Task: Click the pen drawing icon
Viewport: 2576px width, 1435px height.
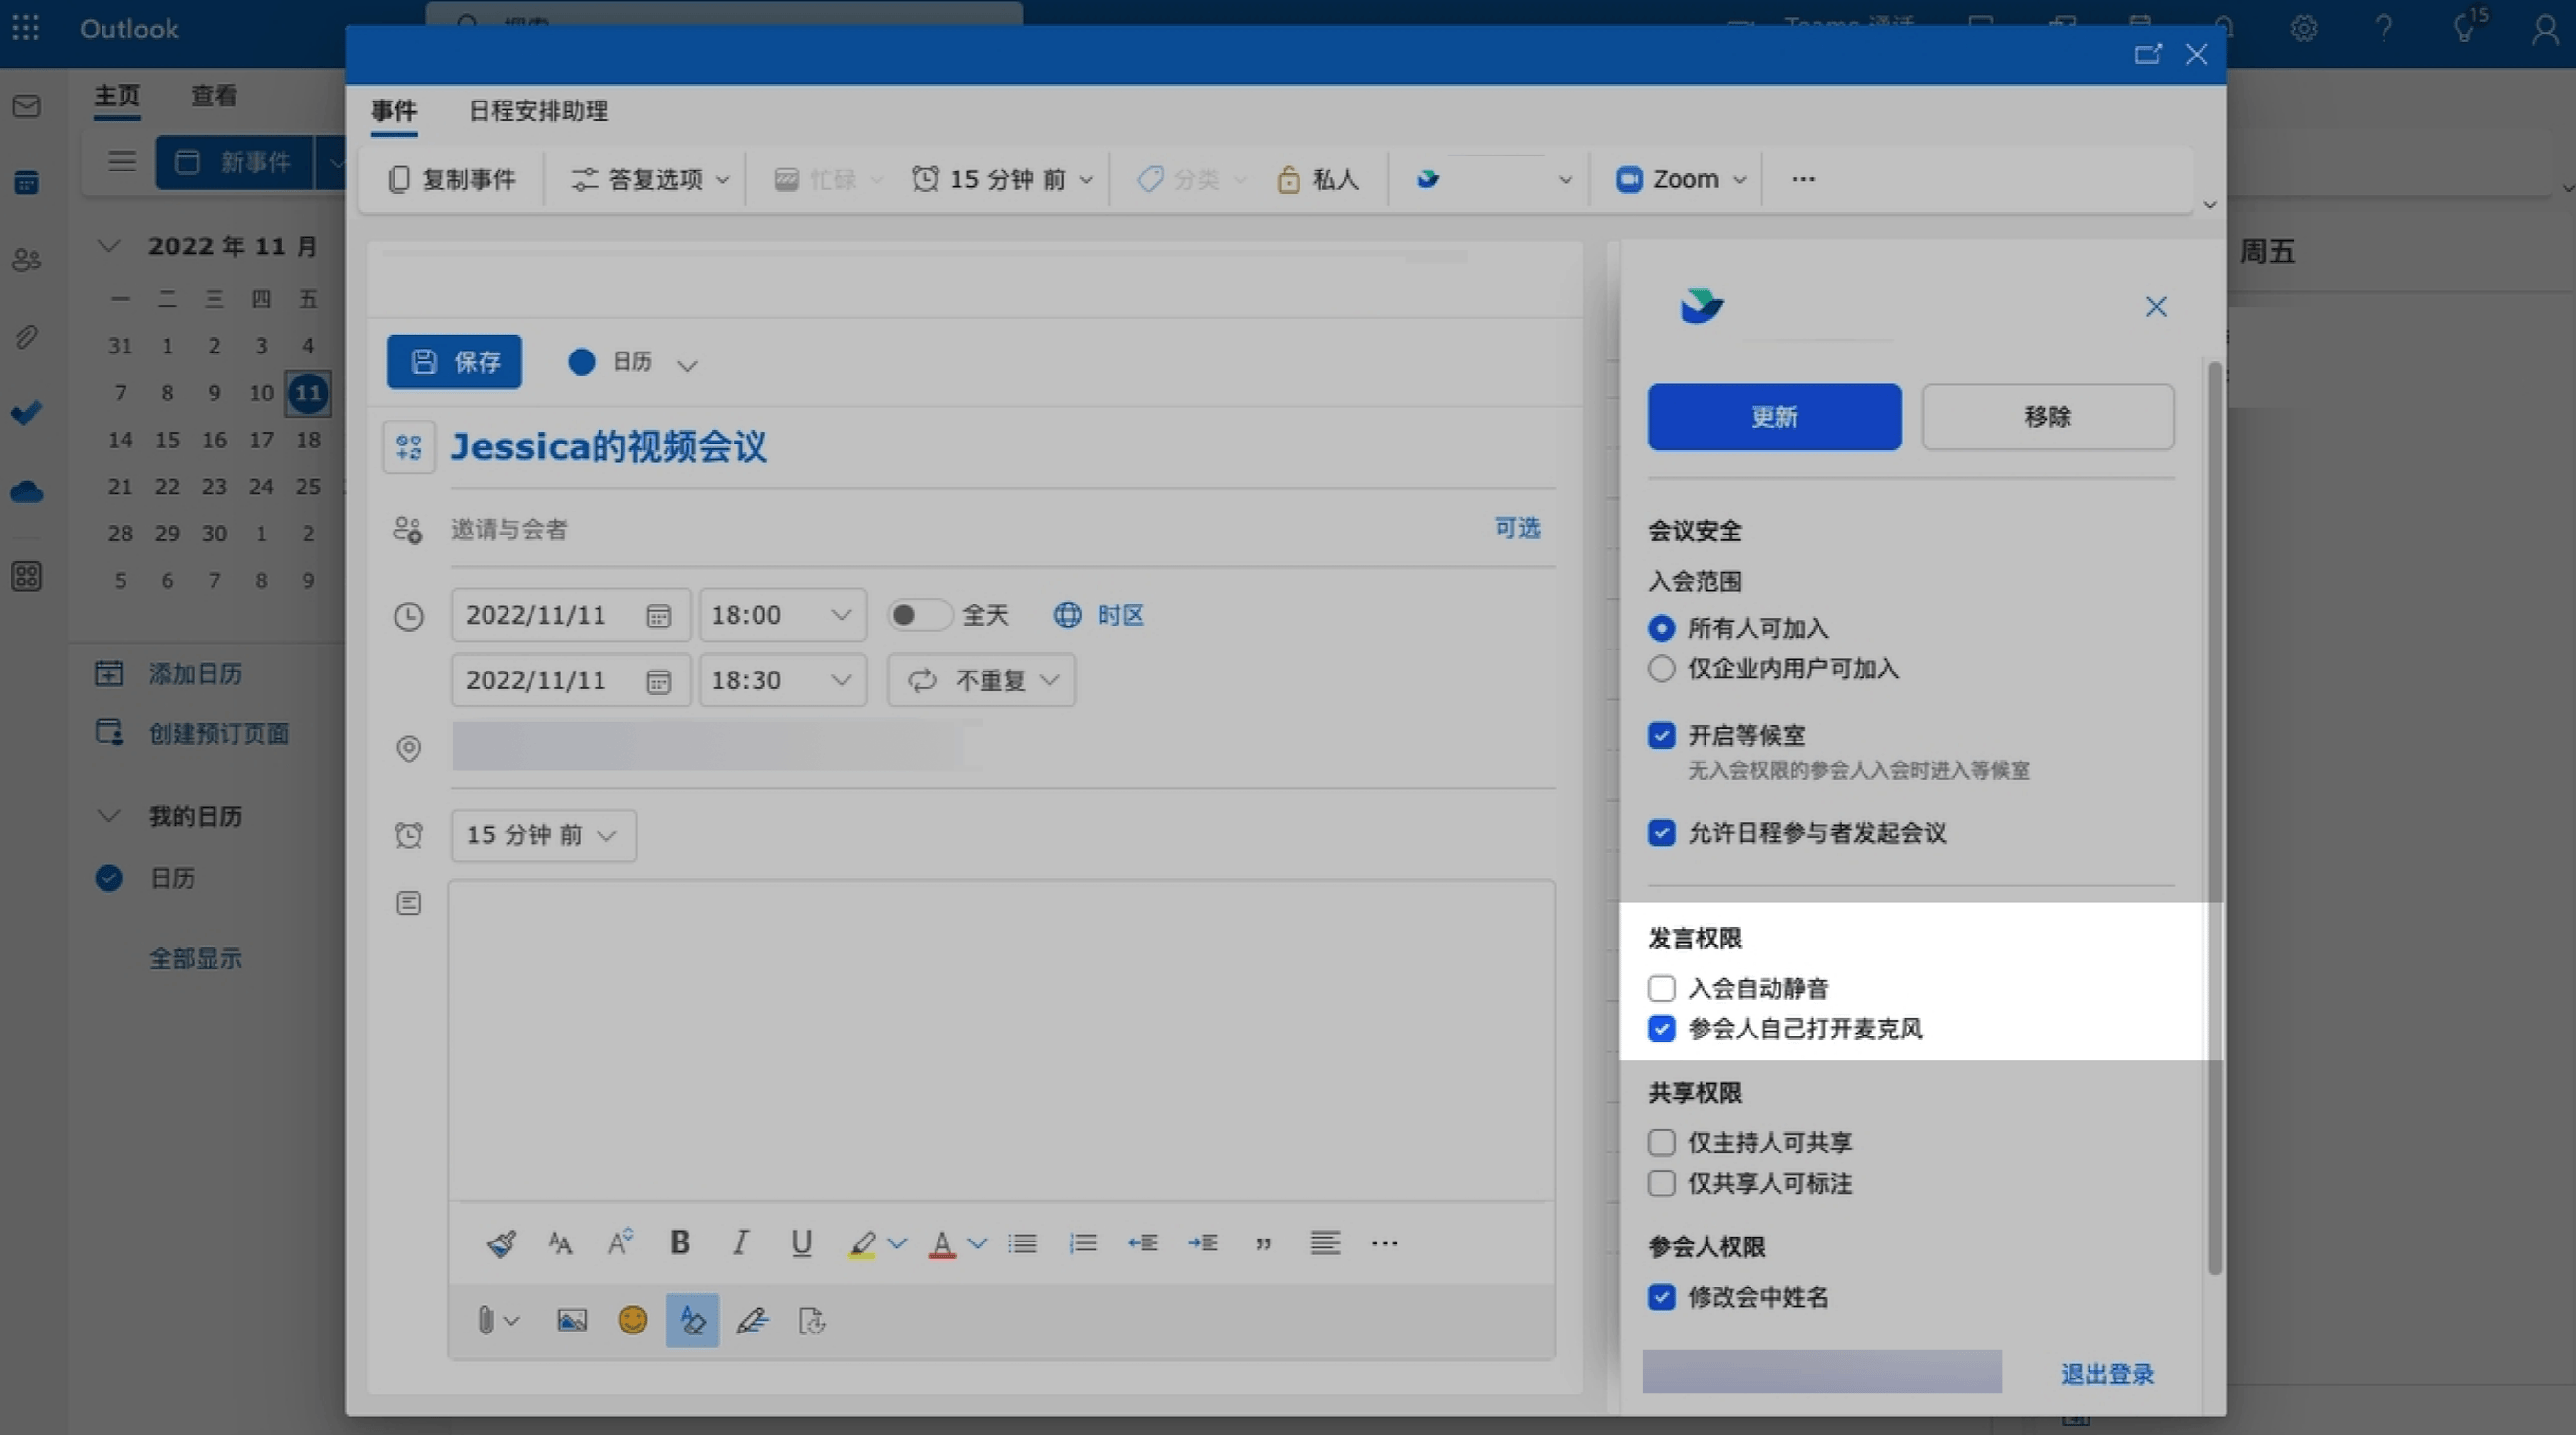Action: (x=752, y=1321)
